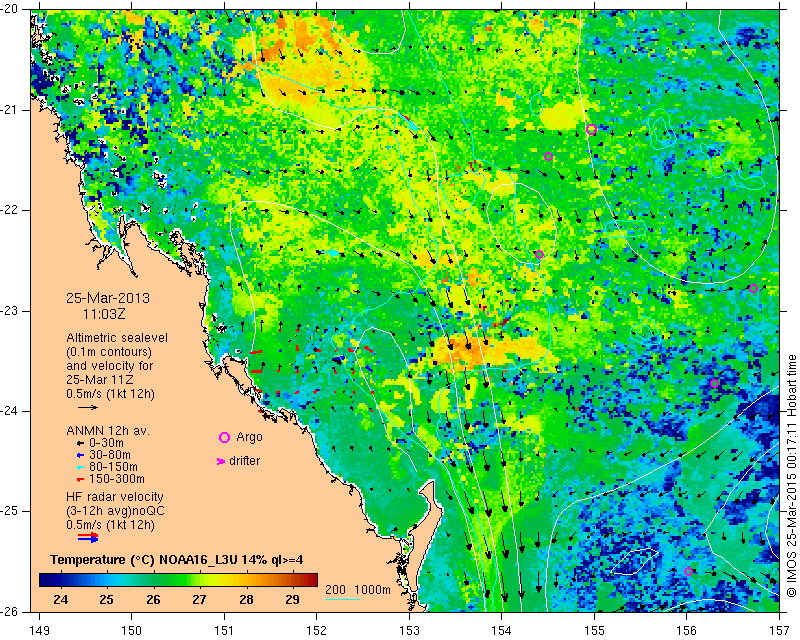This screenshot has height=640, width=800.
Task: Click the magenta Argo circle legend symbol
Action: 224,437
